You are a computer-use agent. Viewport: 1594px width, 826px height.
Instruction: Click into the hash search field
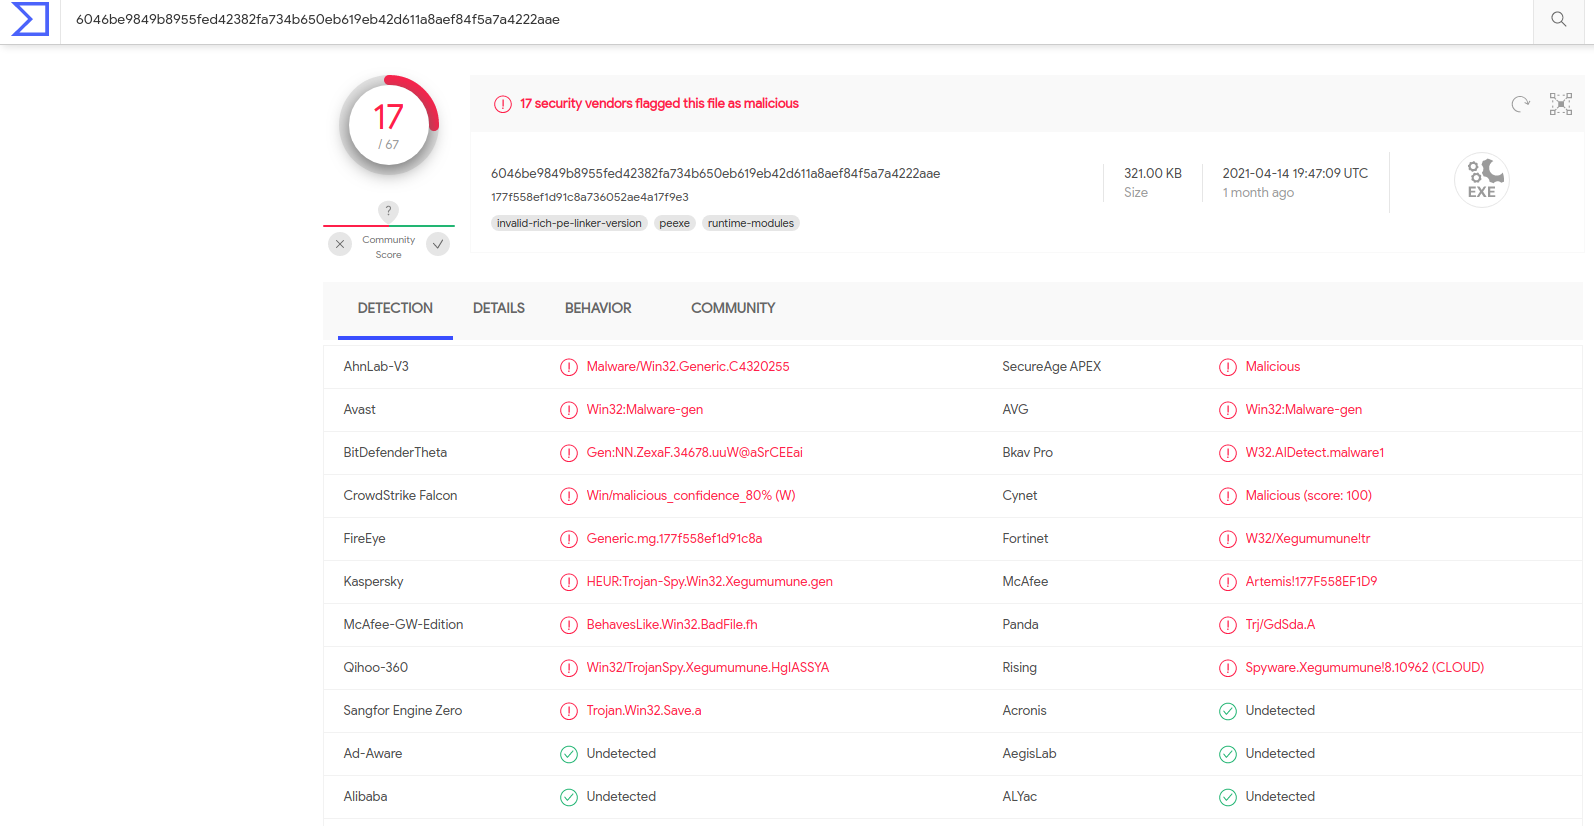pos(700,19)
